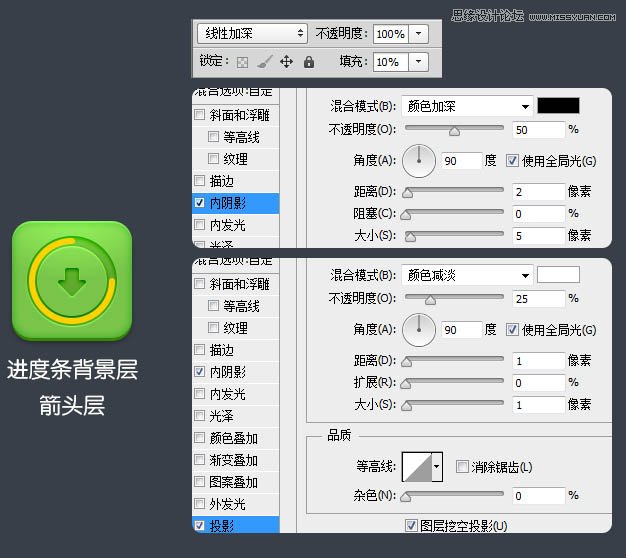Click the lock transparent pixels icon
This screenshot has height=558, width=626.
pyautogui.click(x=242, y=62)
